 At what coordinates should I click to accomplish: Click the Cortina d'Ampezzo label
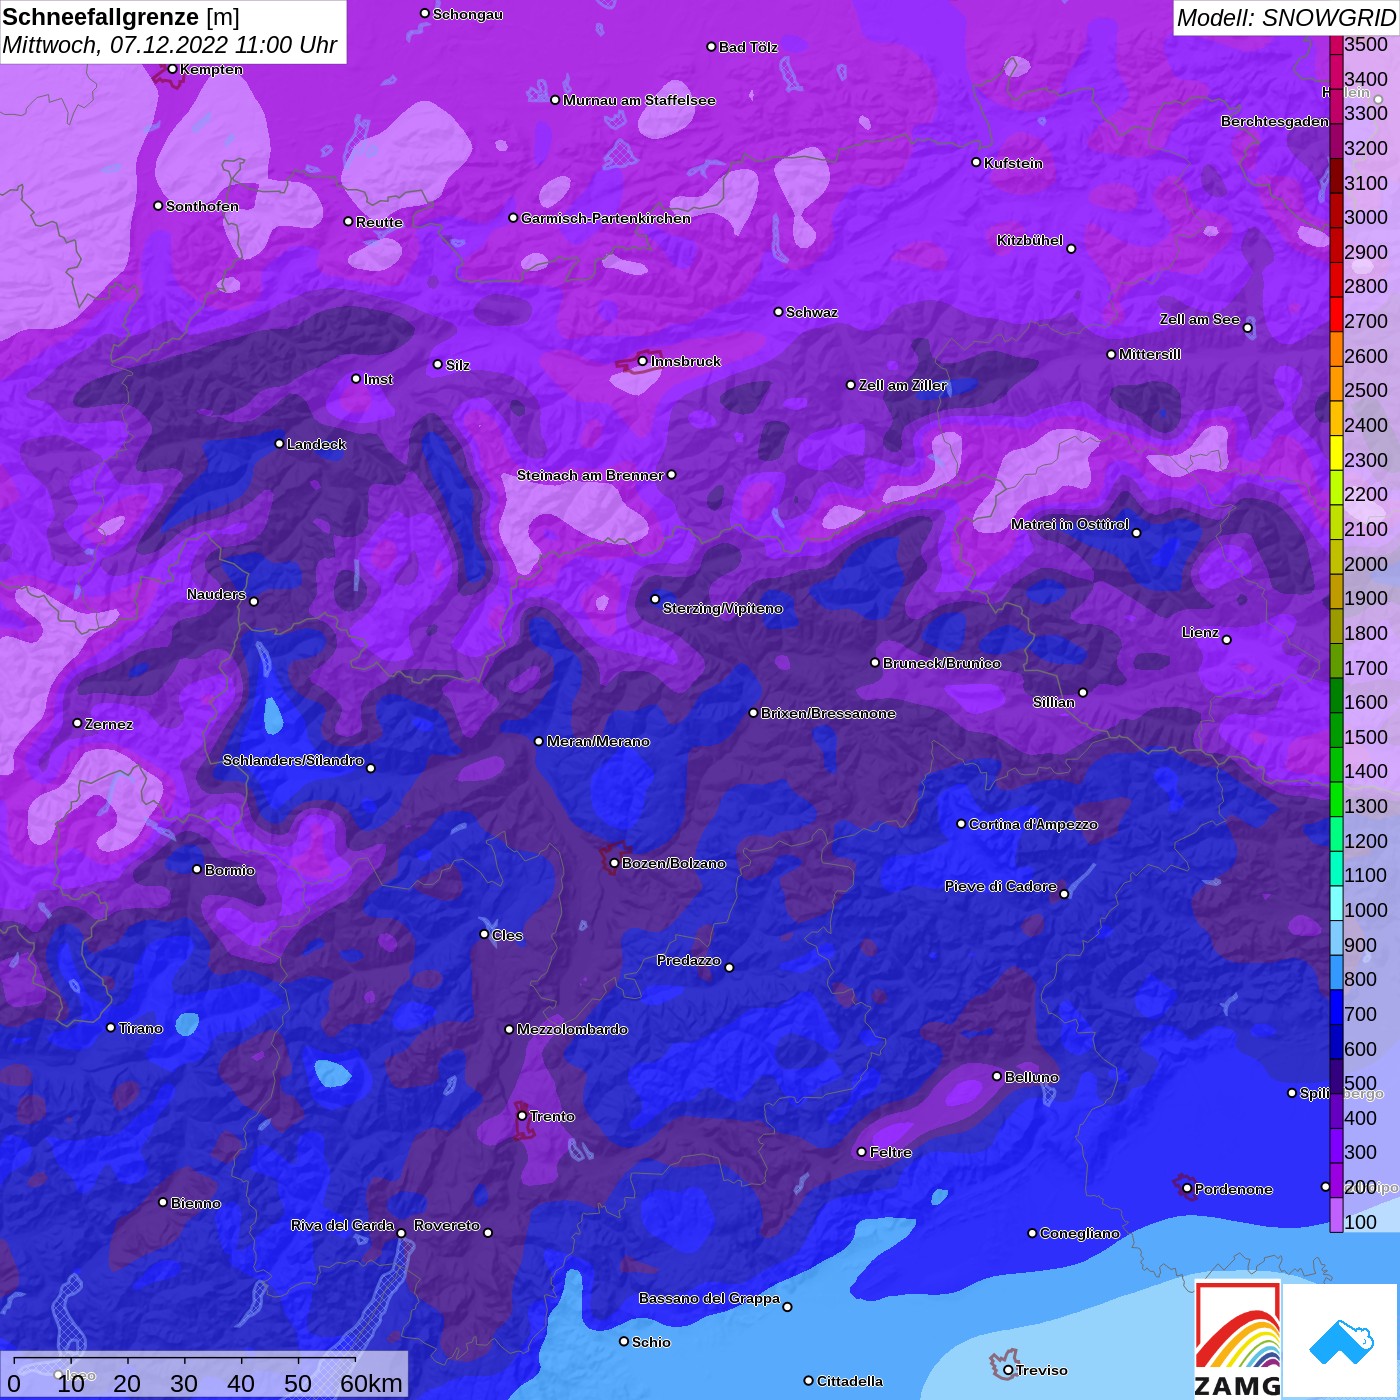[1033, 824]
